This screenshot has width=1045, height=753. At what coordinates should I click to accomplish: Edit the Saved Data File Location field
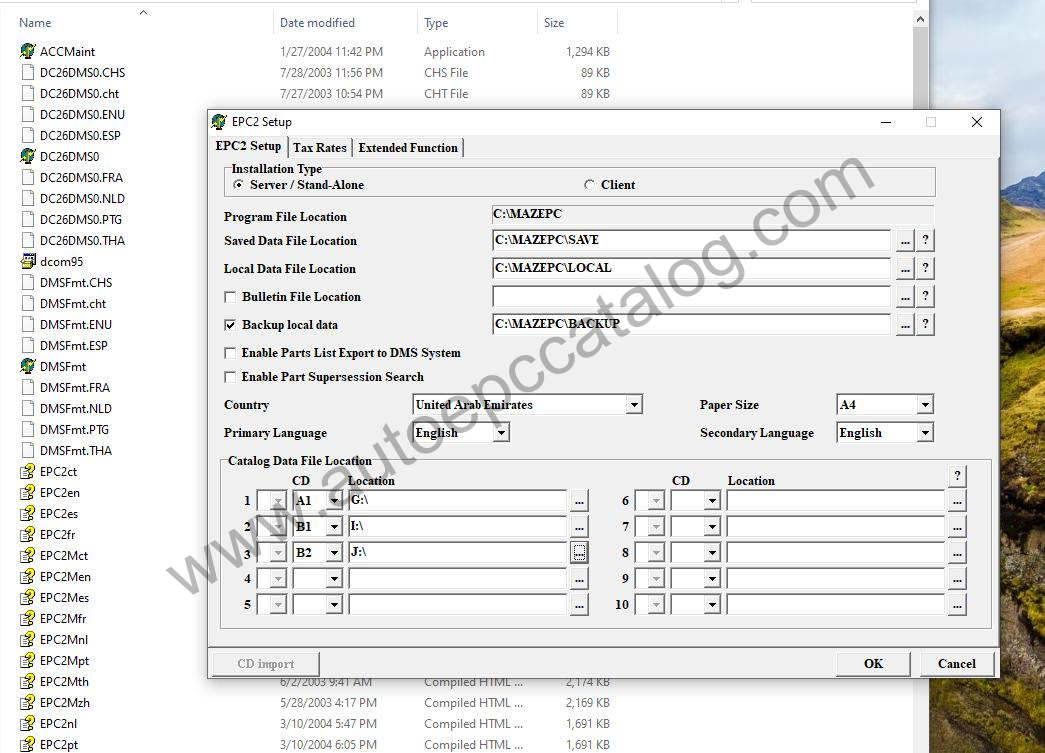(691, 240)
